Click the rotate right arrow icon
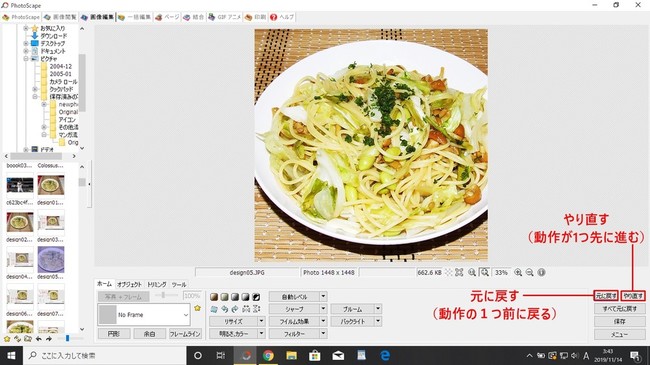 235,309
